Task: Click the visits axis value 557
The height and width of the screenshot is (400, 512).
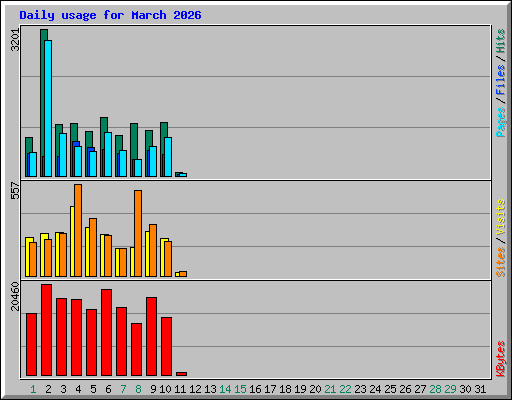Action: (15, 190)
